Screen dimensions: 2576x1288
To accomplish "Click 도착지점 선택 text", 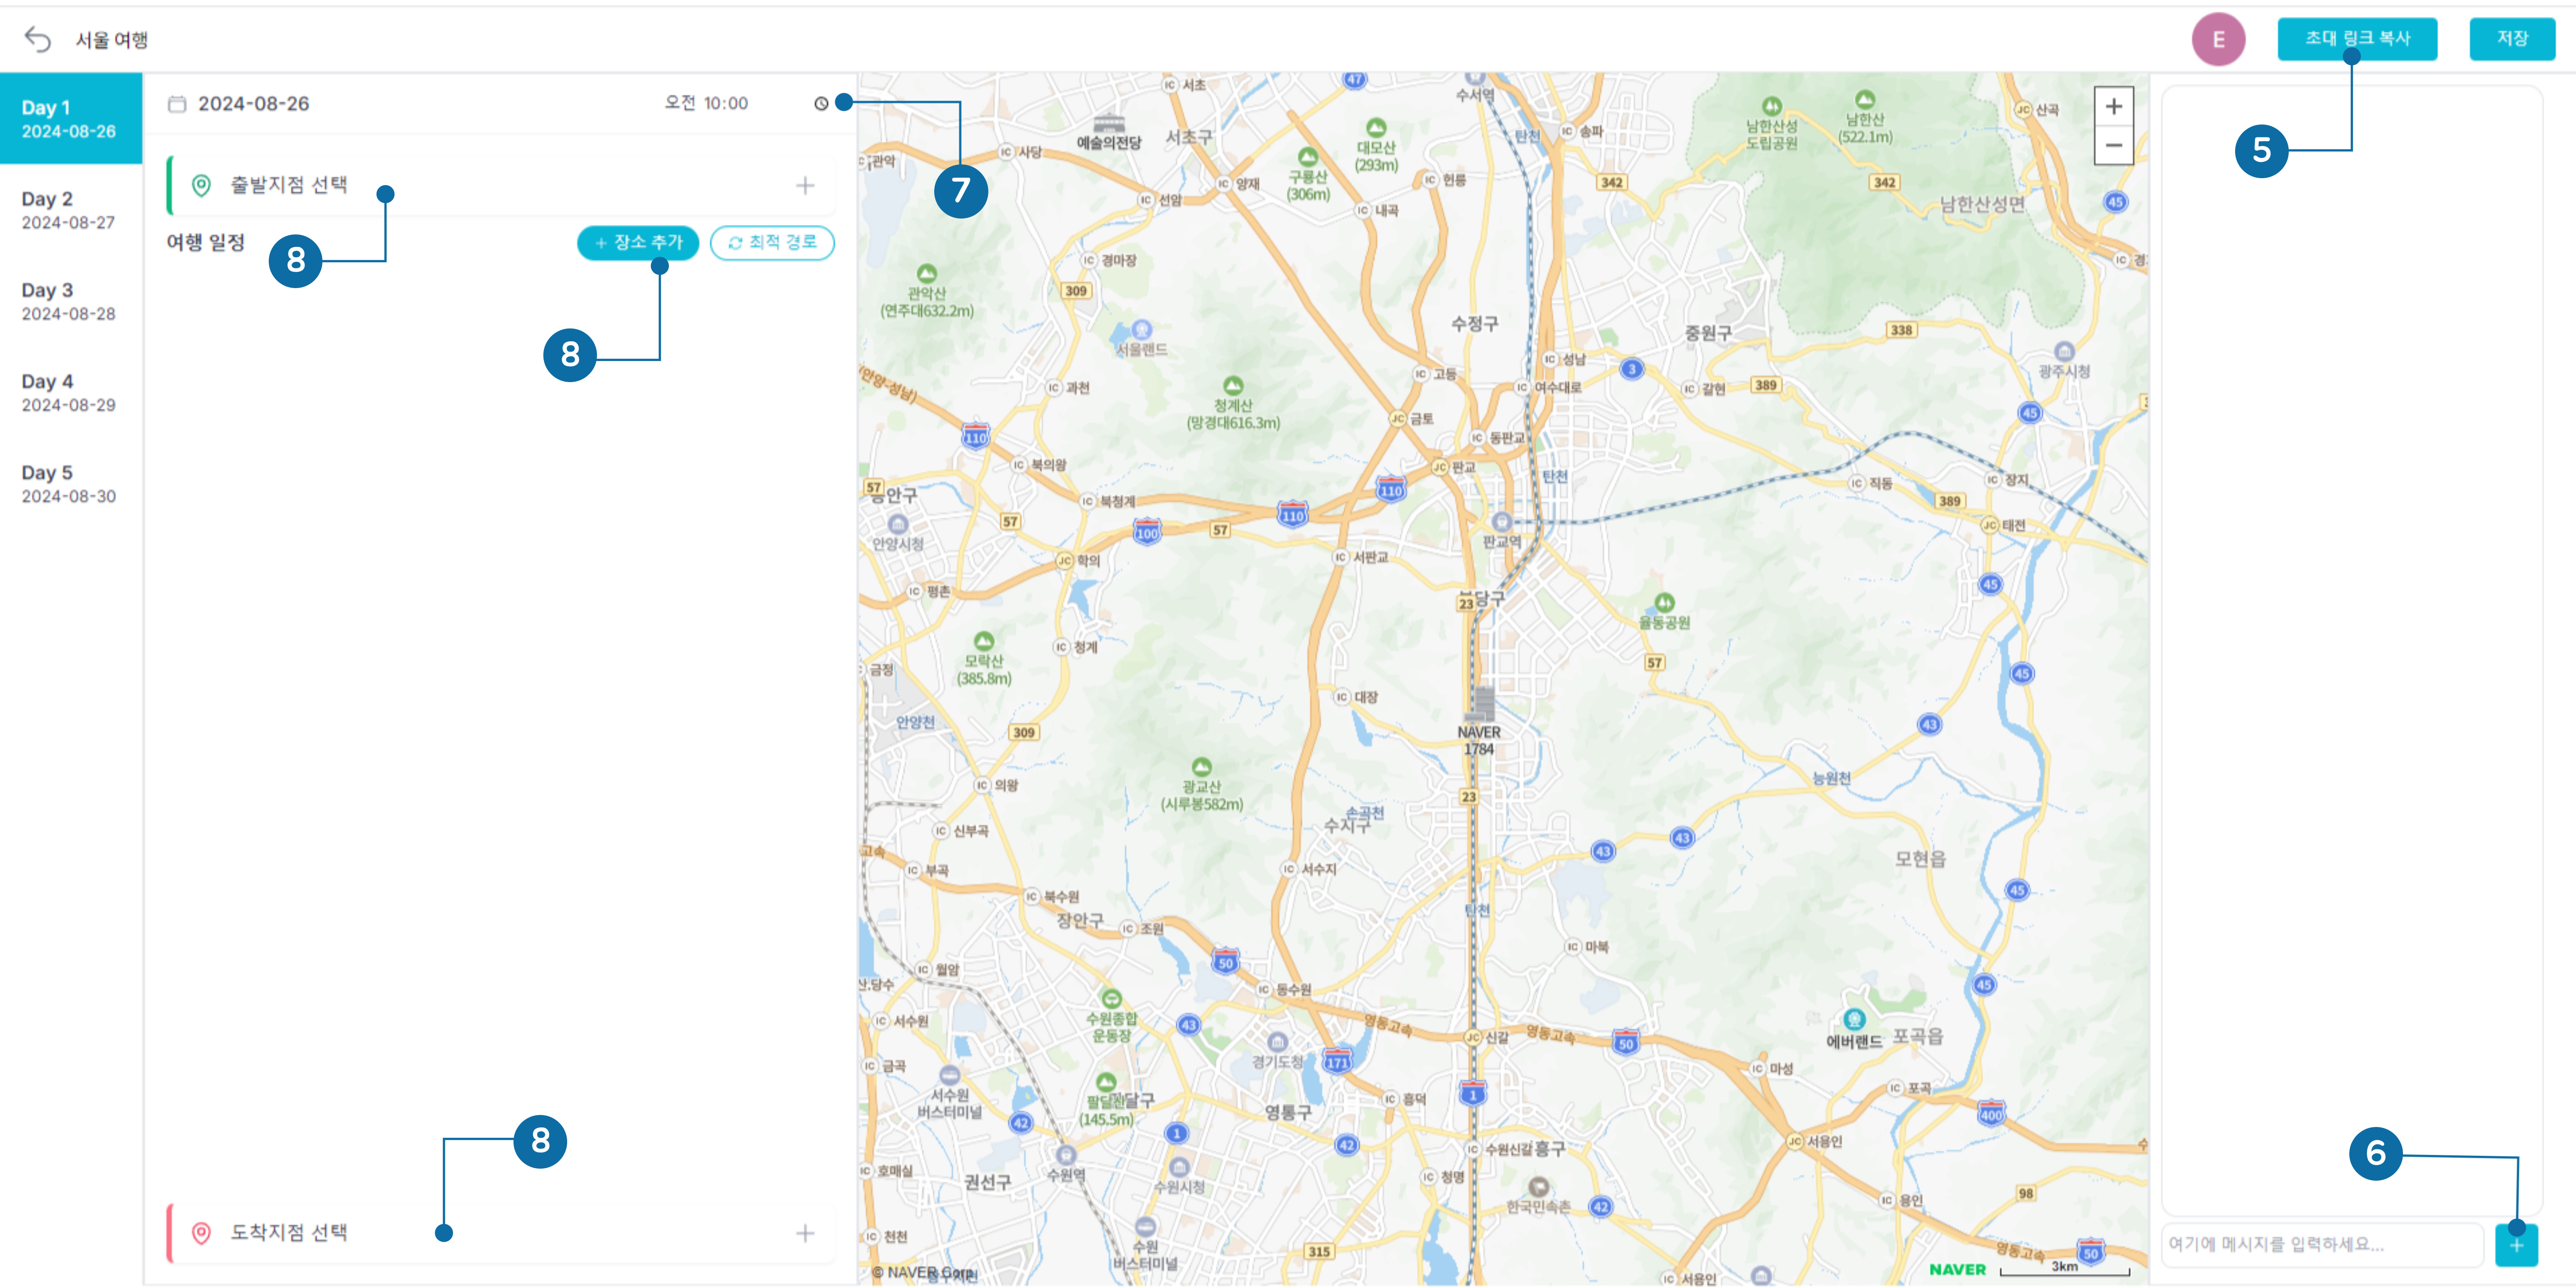I will point(289,1233).
